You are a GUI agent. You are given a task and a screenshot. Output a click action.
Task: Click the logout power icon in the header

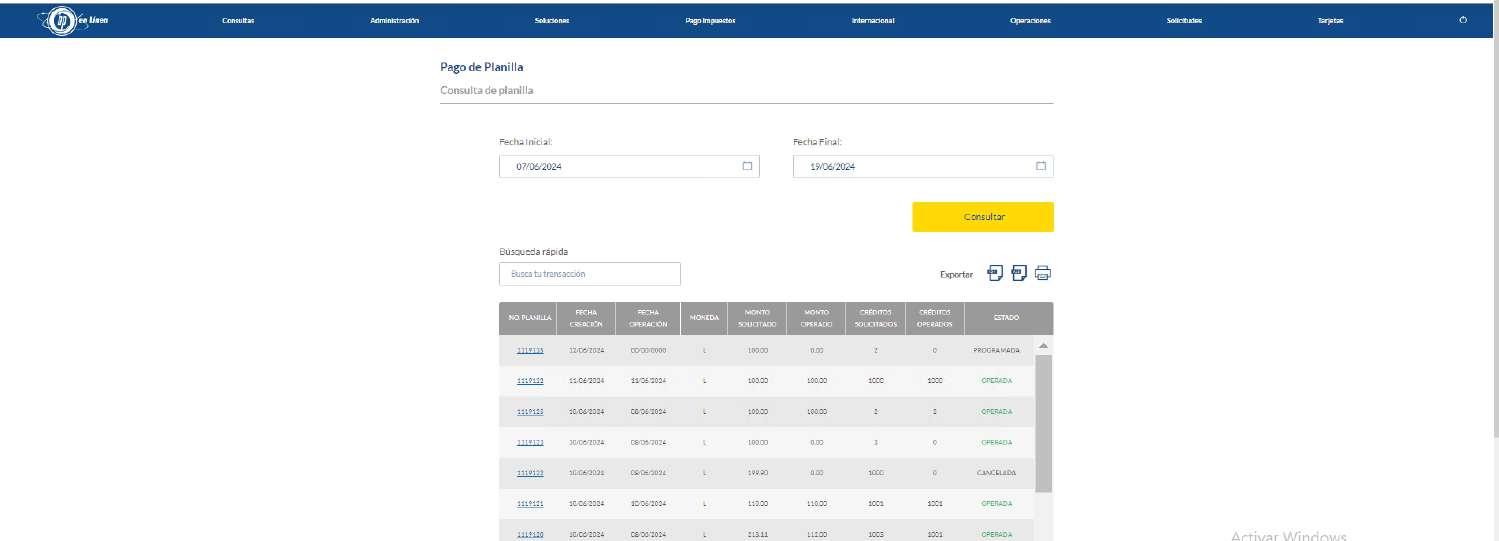(x=1464, y=20)
